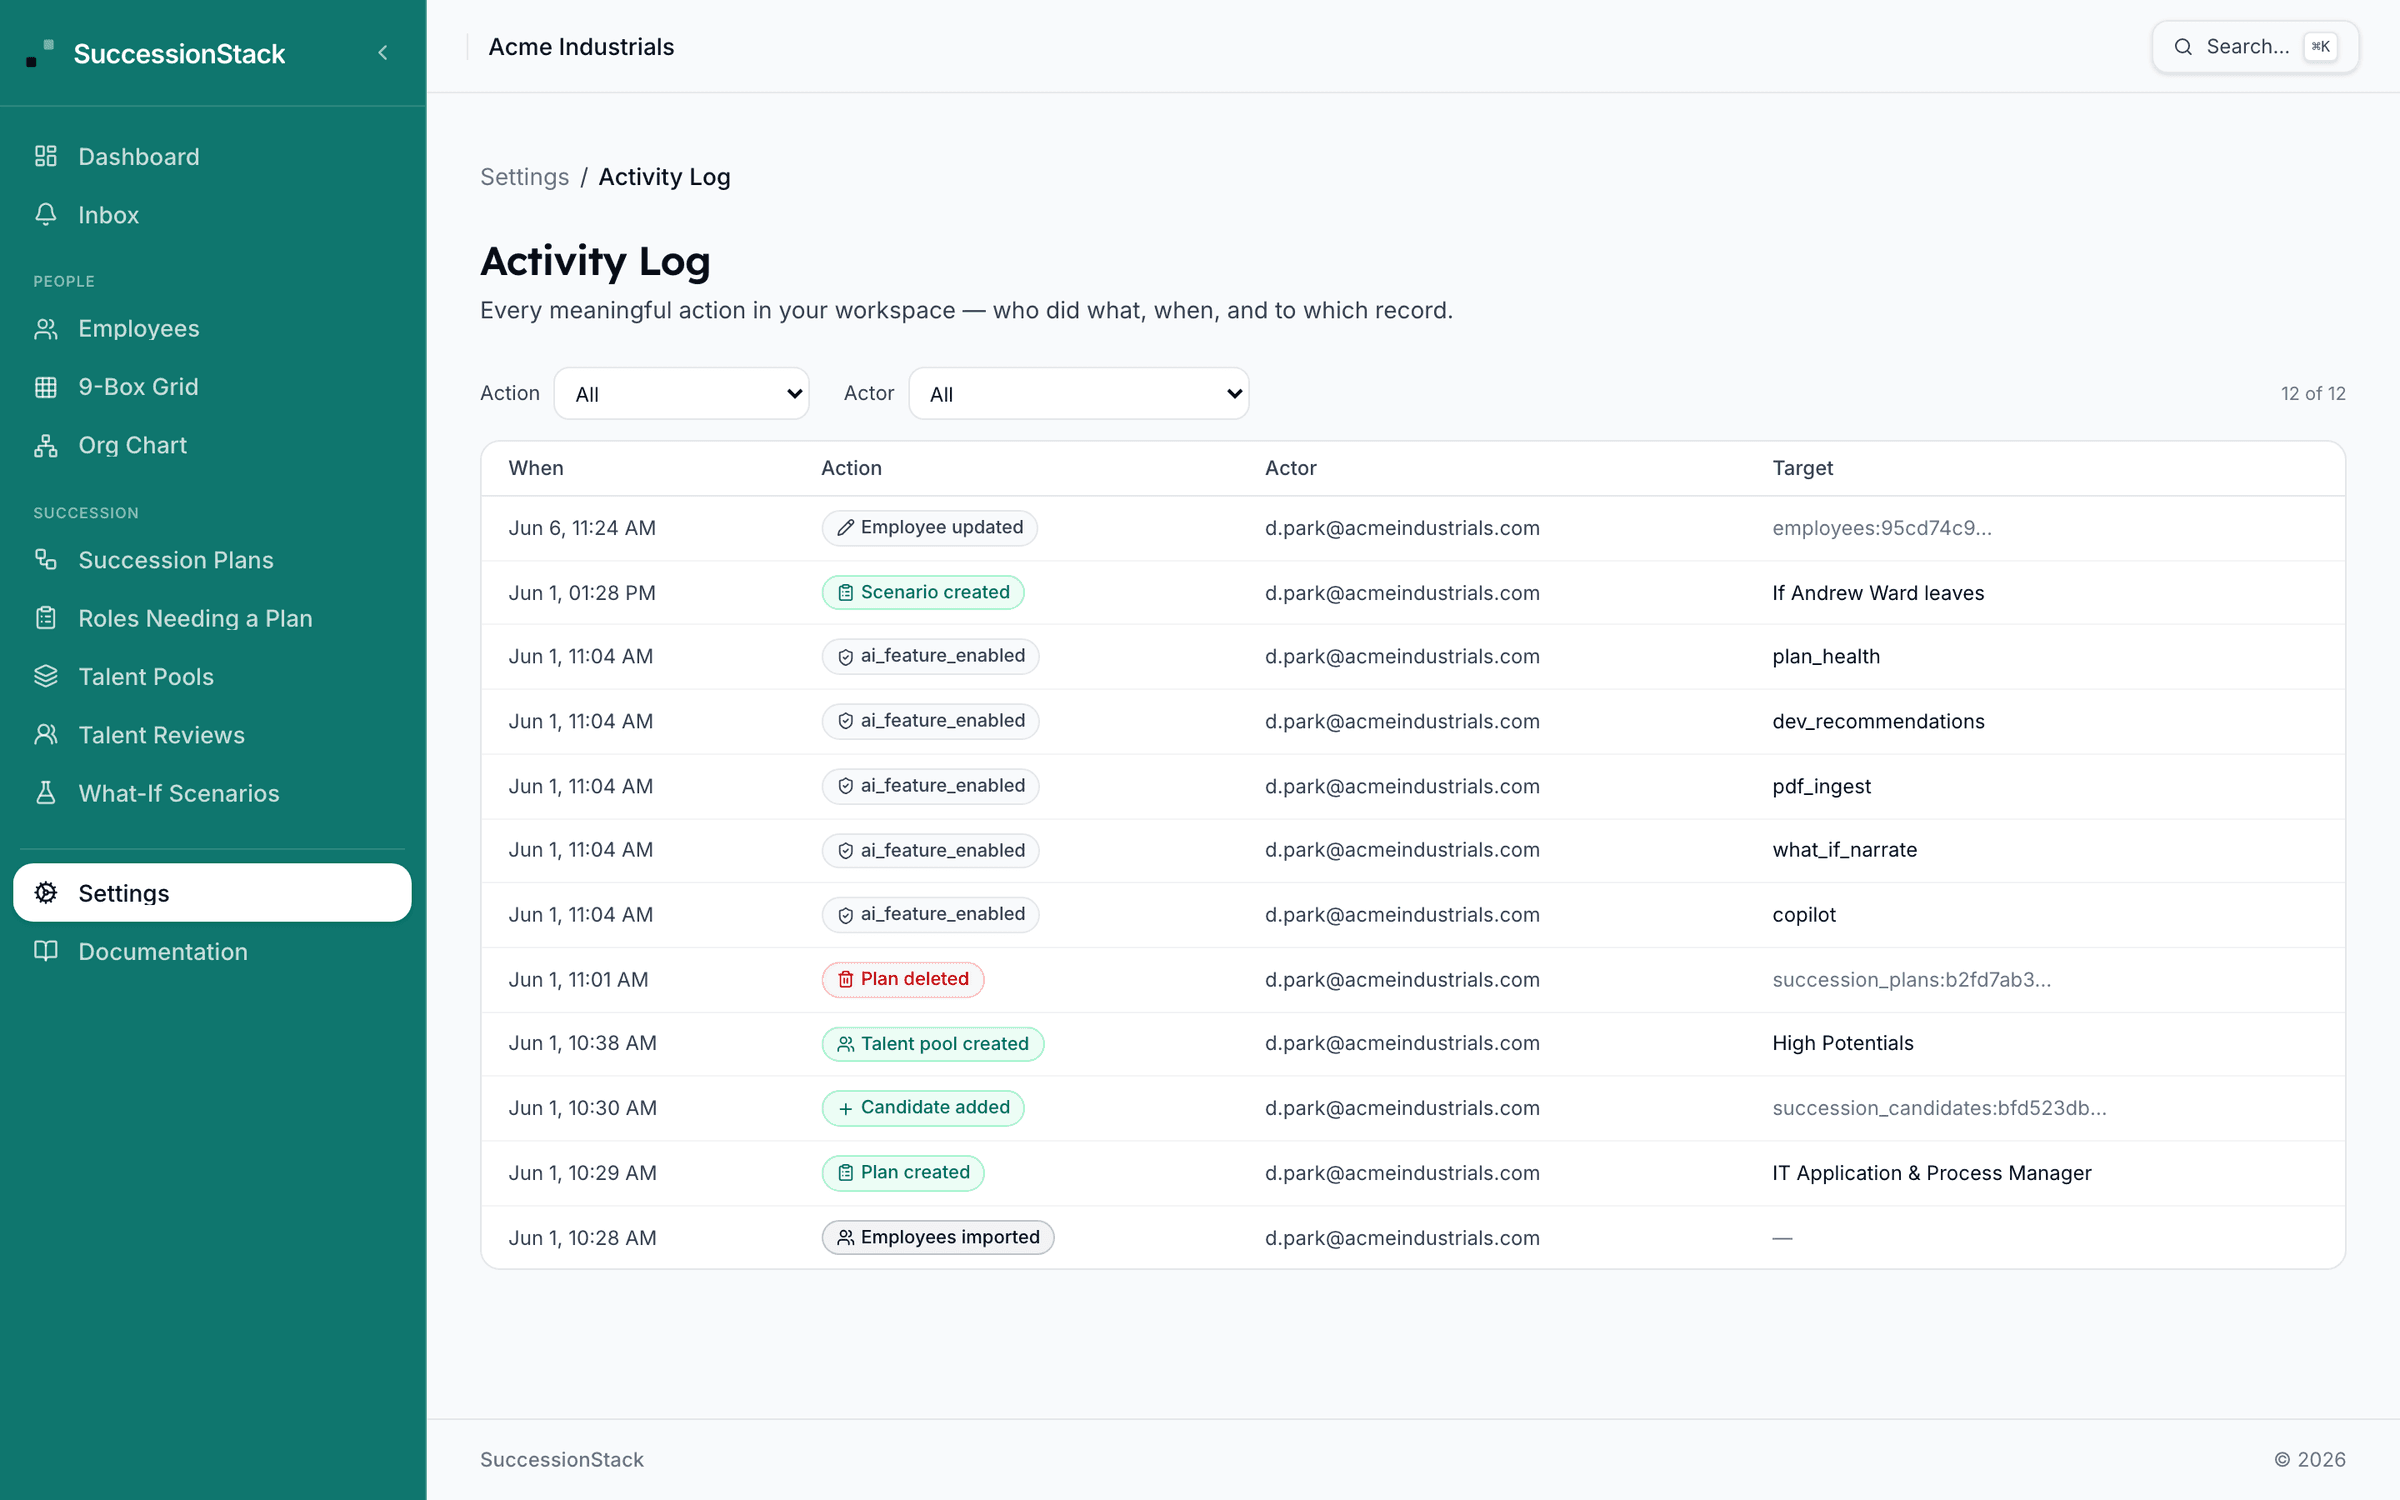2400x1500 pixels.
Task: Click target what_if_narrate
Action: point(1844,850)
